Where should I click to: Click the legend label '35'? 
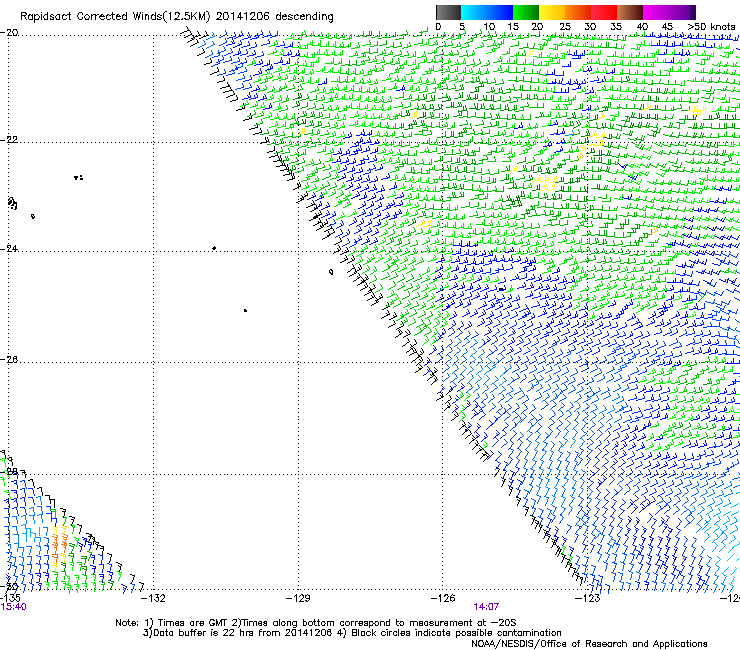[x=616, y=27]
